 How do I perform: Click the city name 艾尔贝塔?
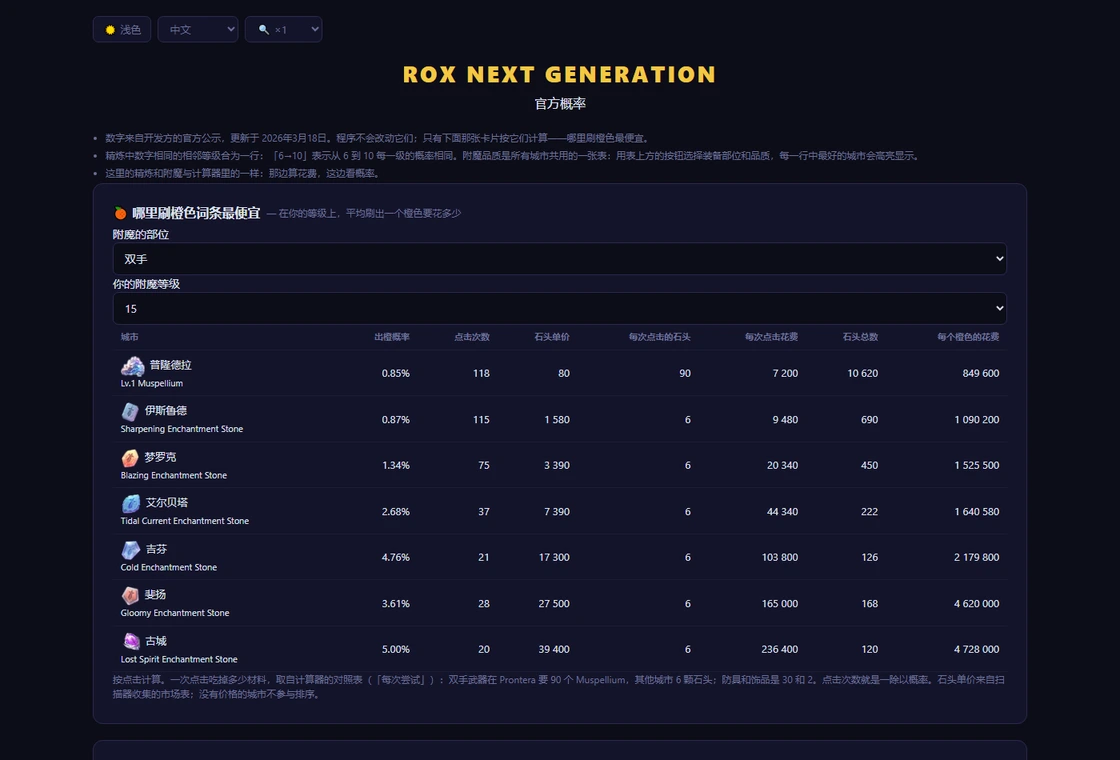point(167,503)
